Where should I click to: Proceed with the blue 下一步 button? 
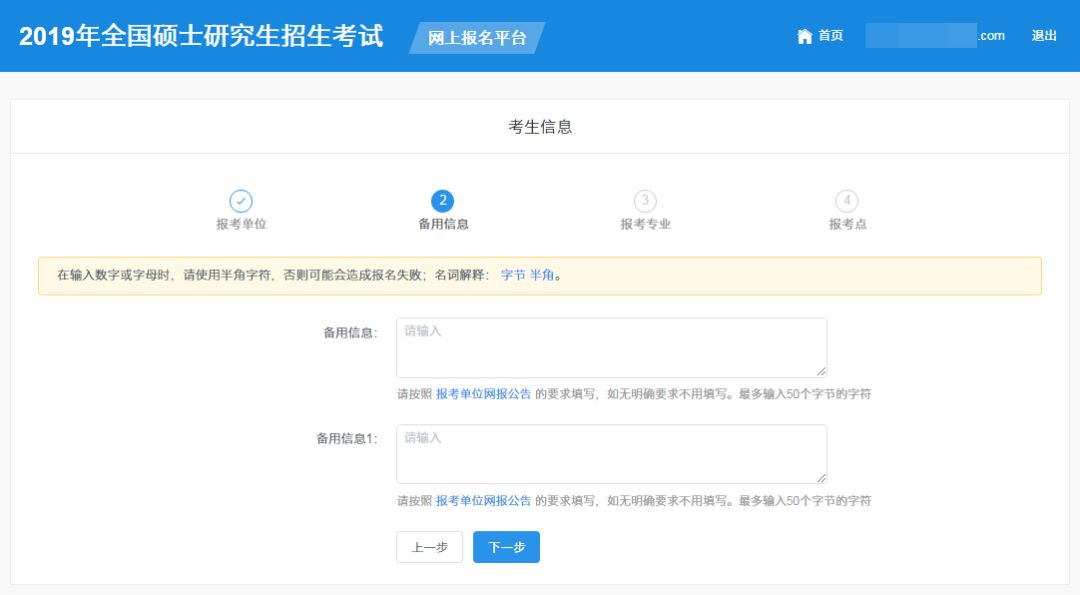pos(506,547)
